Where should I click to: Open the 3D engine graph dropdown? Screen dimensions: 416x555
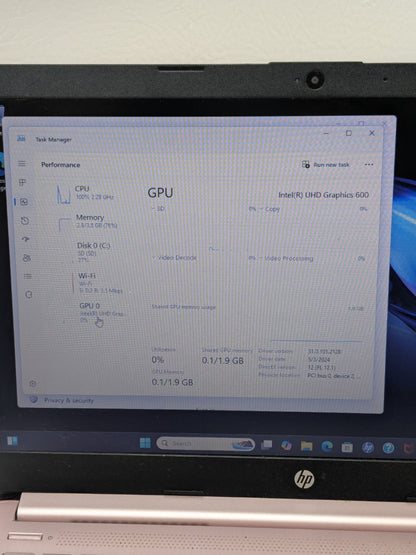[x=159, y=209]
